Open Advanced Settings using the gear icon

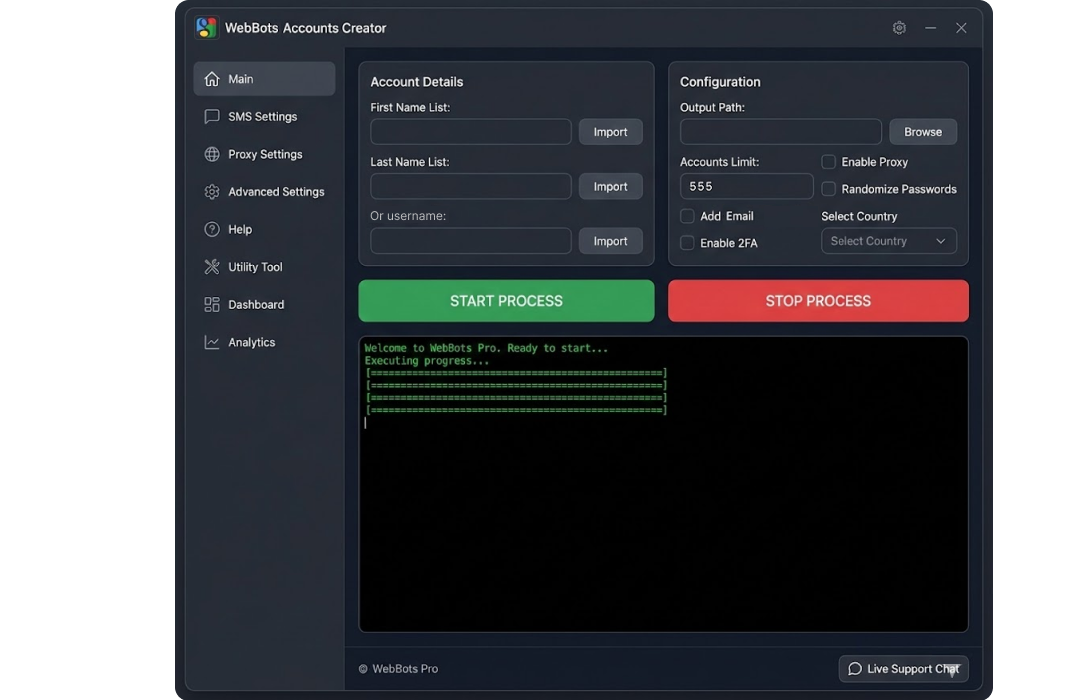(x=211, y=191)
